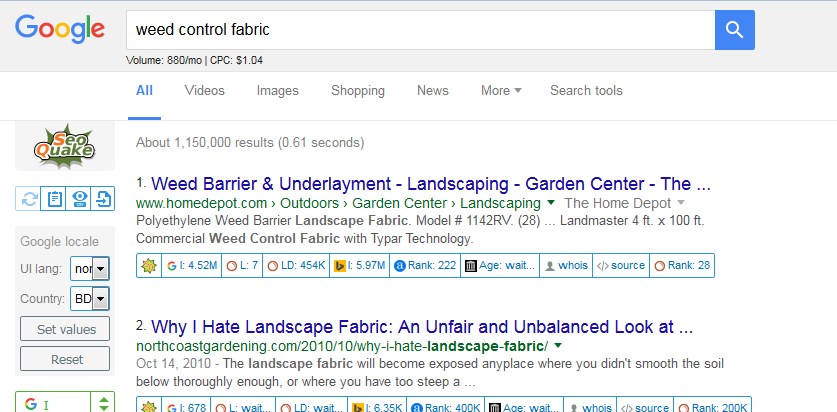Click the 'About 1,150,000 results' text
The height and width of the screenshot is (412, 837).
pyautogui.click(x=250, y=143)
